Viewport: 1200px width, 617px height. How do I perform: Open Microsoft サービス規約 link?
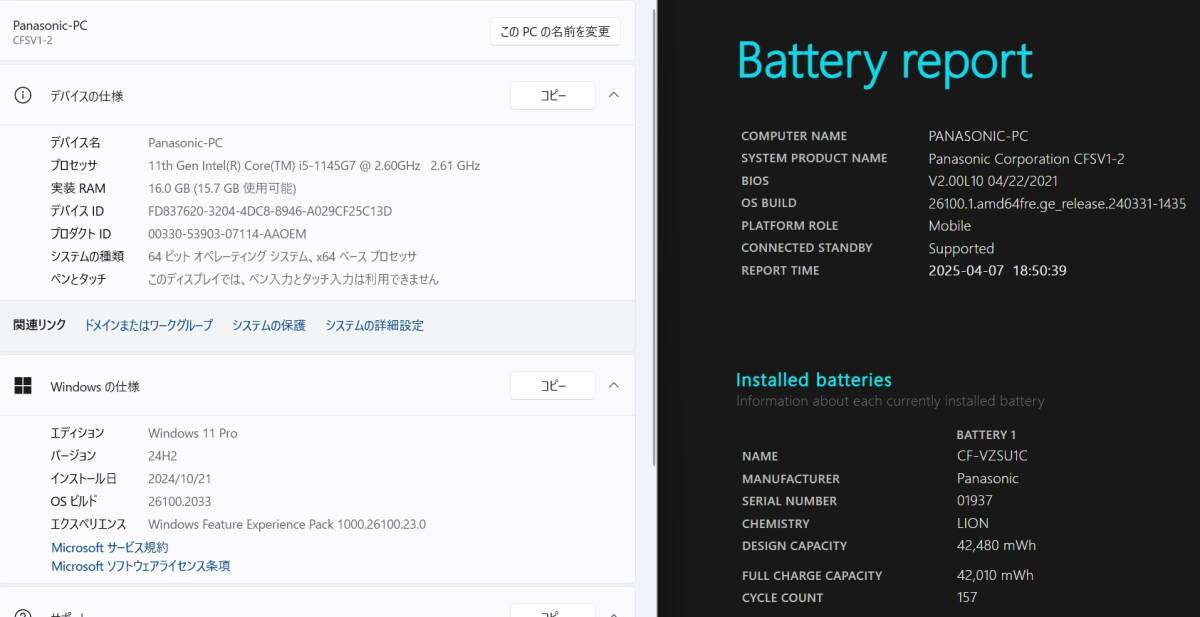pyautogui.click(x=110, y=547)
